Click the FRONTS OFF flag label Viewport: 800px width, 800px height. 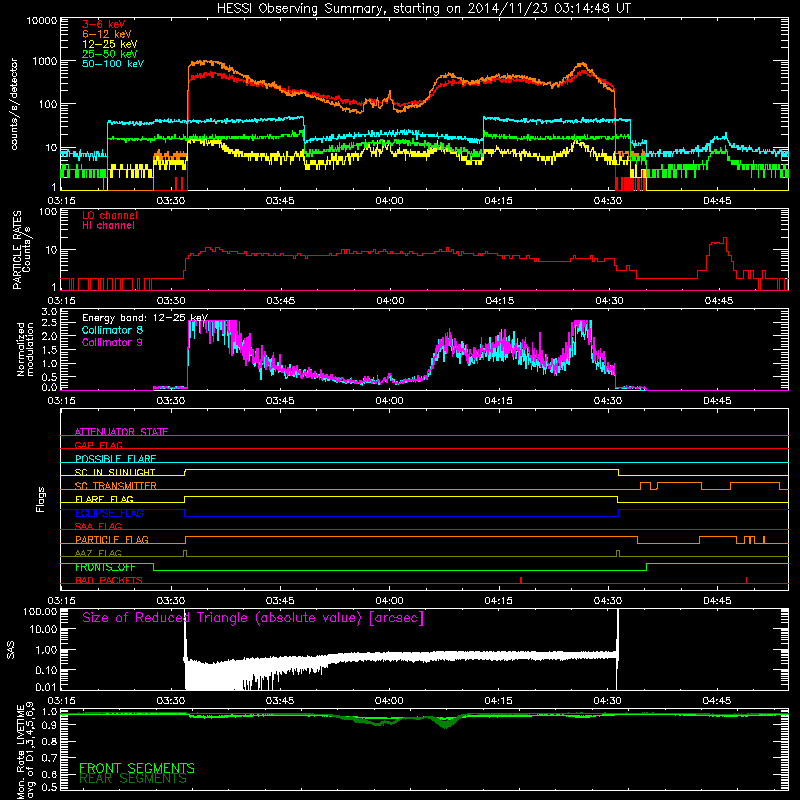click(105, 567)
